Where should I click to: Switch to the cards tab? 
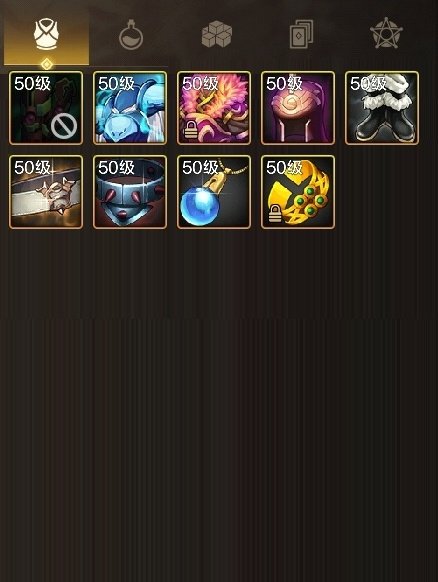click(301, 34)
